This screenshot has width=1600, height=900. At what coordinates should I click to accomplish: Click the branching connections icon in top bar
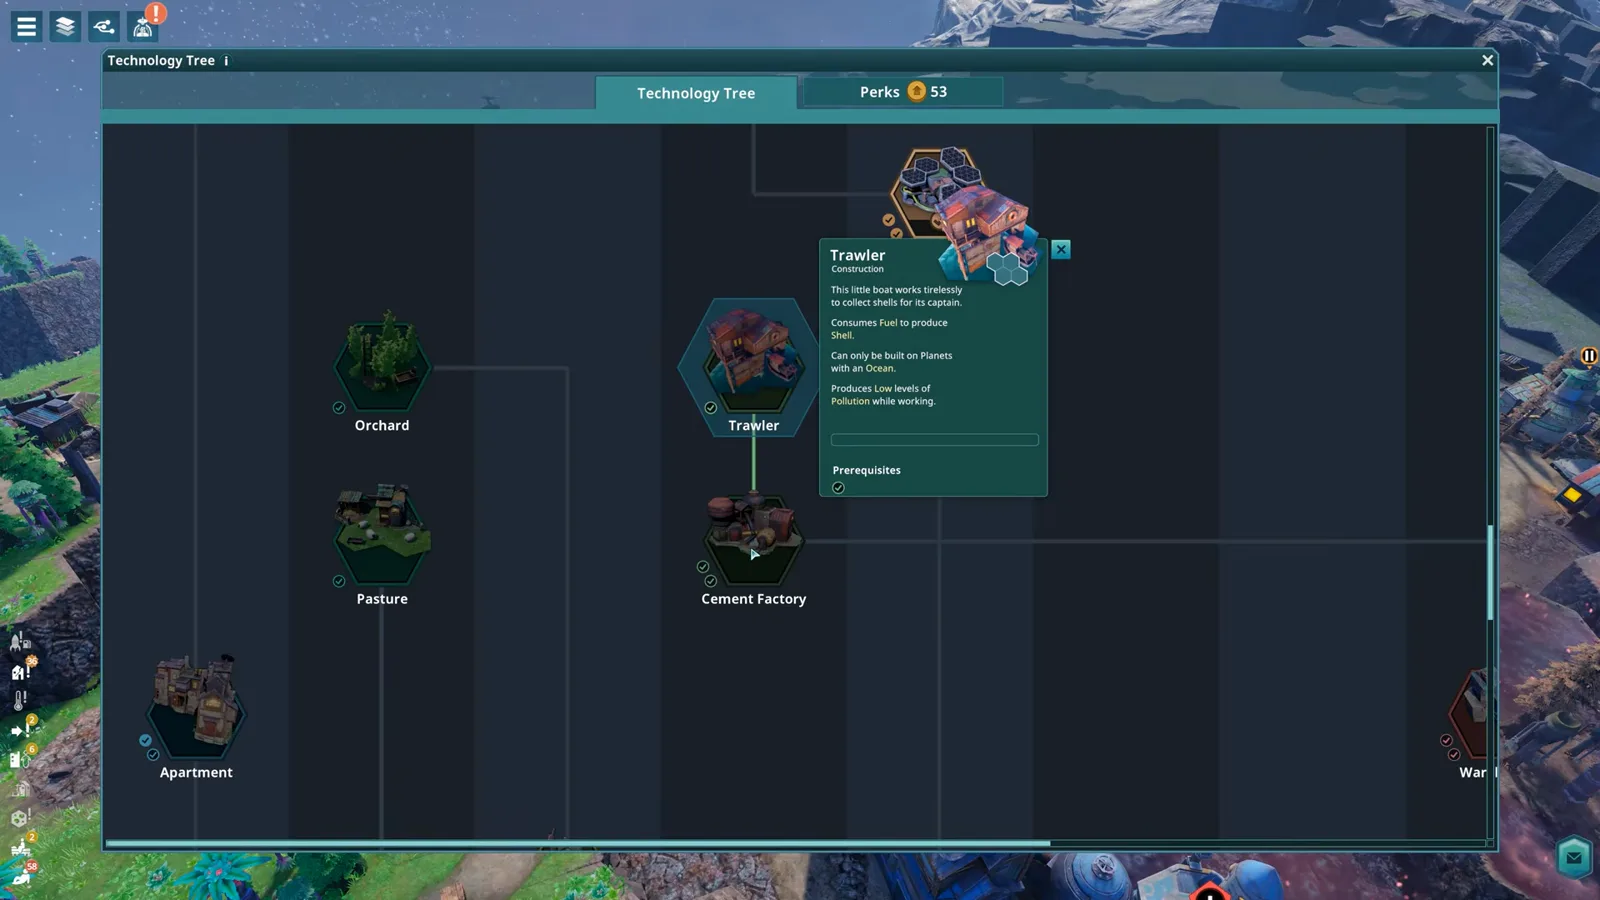tap(104, 26)
